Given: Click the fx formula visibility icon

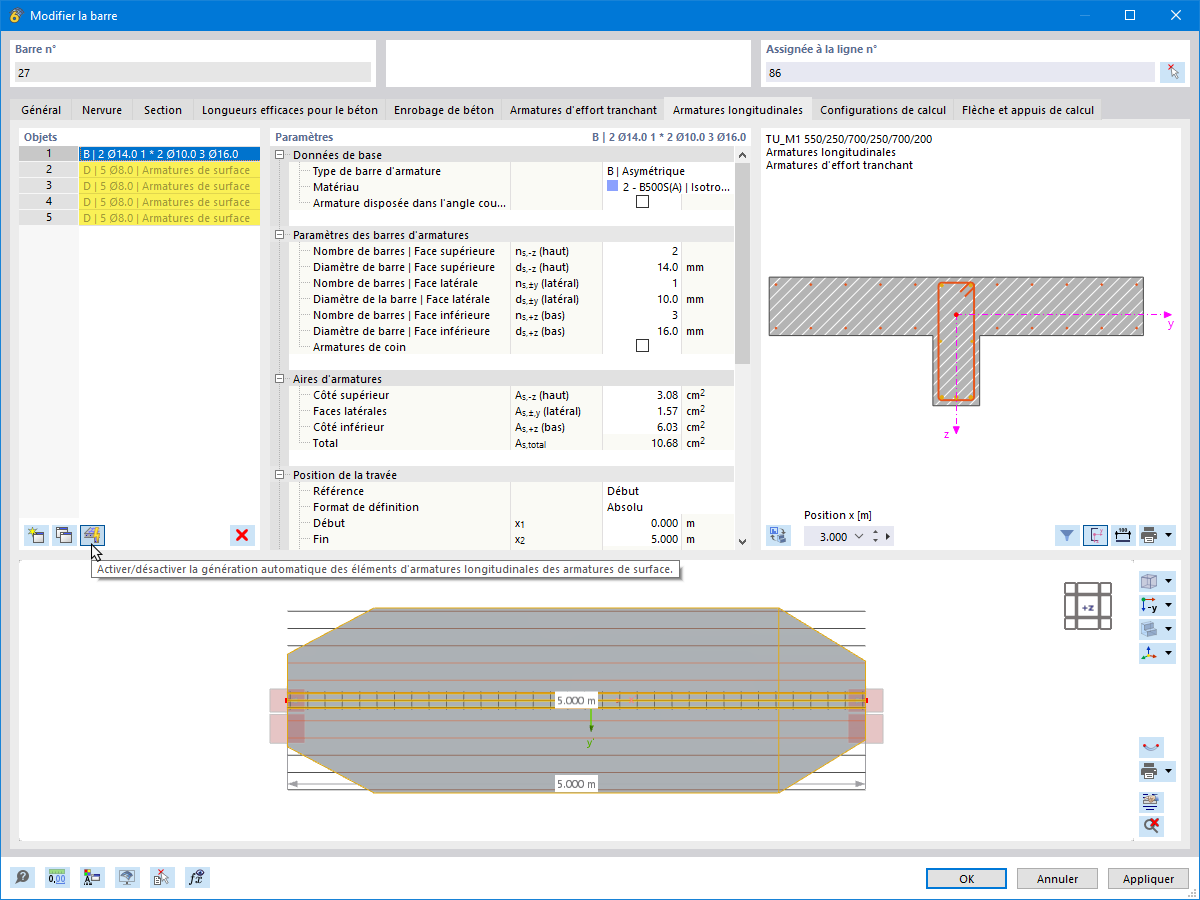Looking at the screenshot, I should [197, 877].
